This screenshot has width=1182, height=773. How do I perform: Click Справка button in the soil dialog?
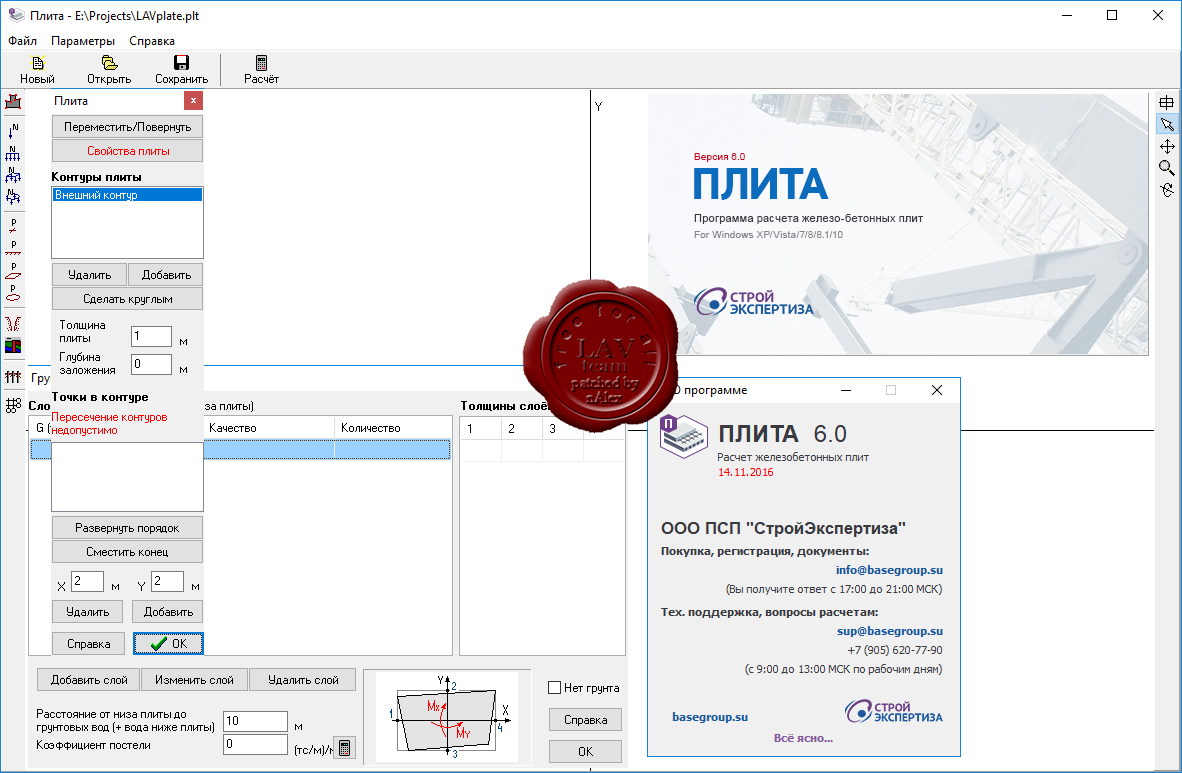click(585, 720)
